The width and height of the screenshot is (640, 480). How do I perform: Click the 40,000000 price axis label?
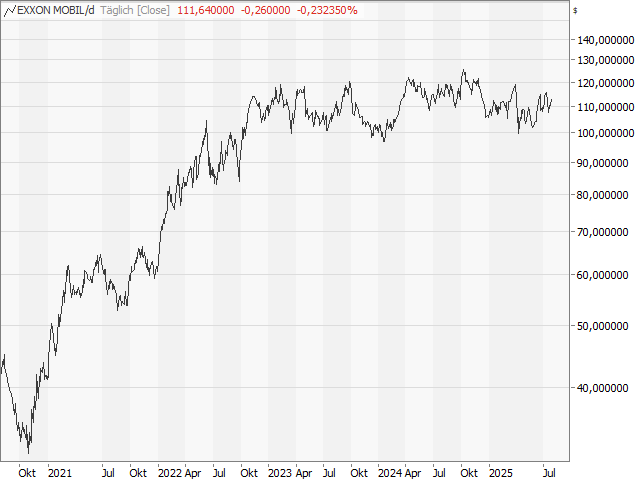pos(602,388)
